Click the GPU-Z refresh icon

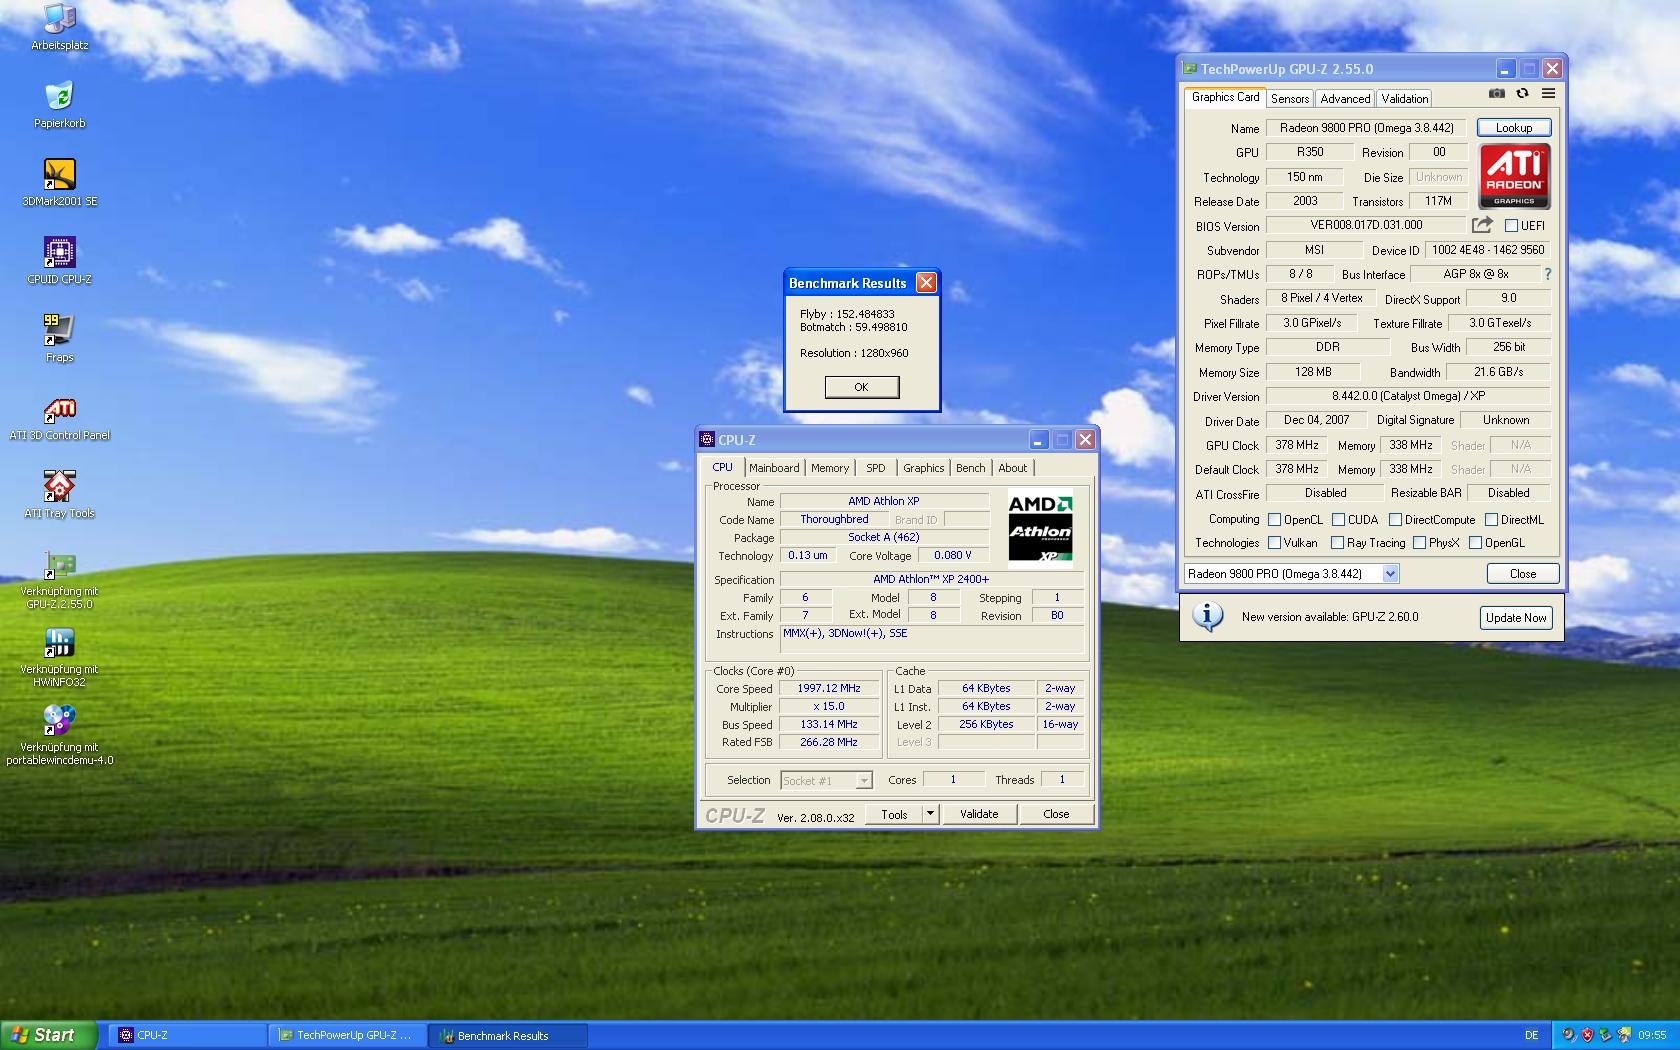coord(1522,93)
